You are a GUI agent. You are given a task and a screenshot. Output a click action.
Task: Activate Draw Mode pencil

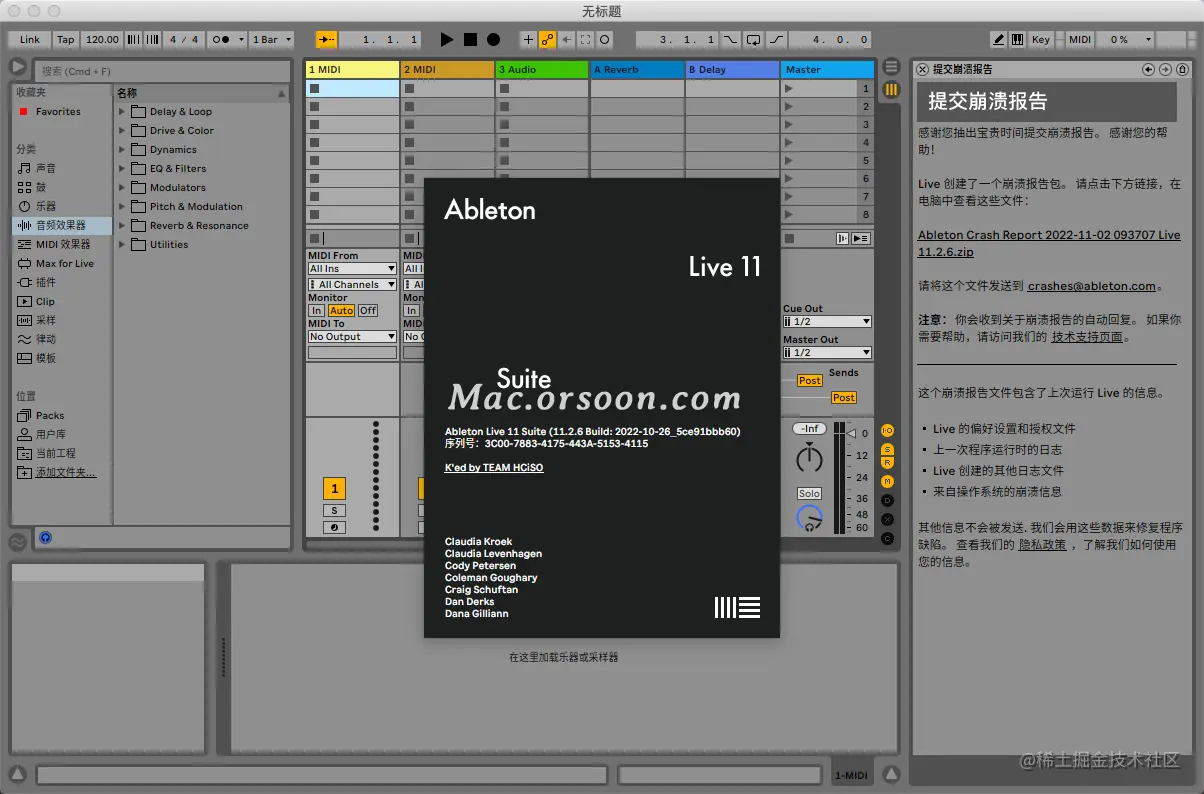[x=998, y=40]
